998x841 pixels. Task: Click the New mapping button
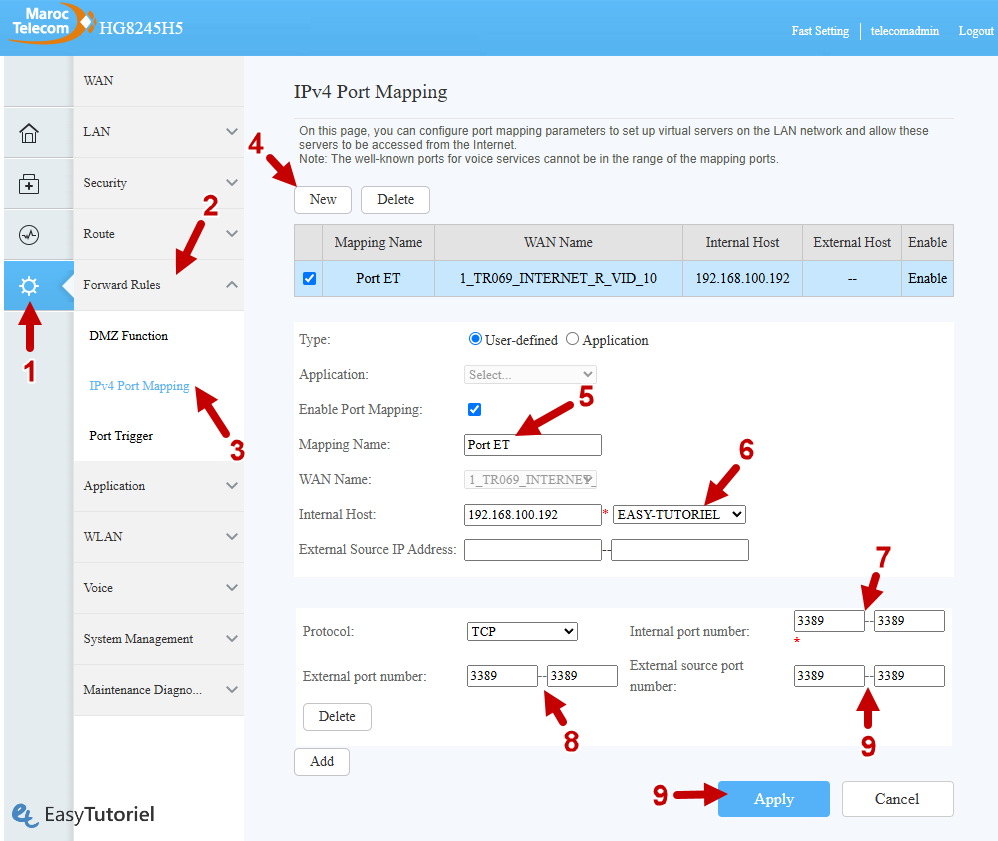click(323, 199)
